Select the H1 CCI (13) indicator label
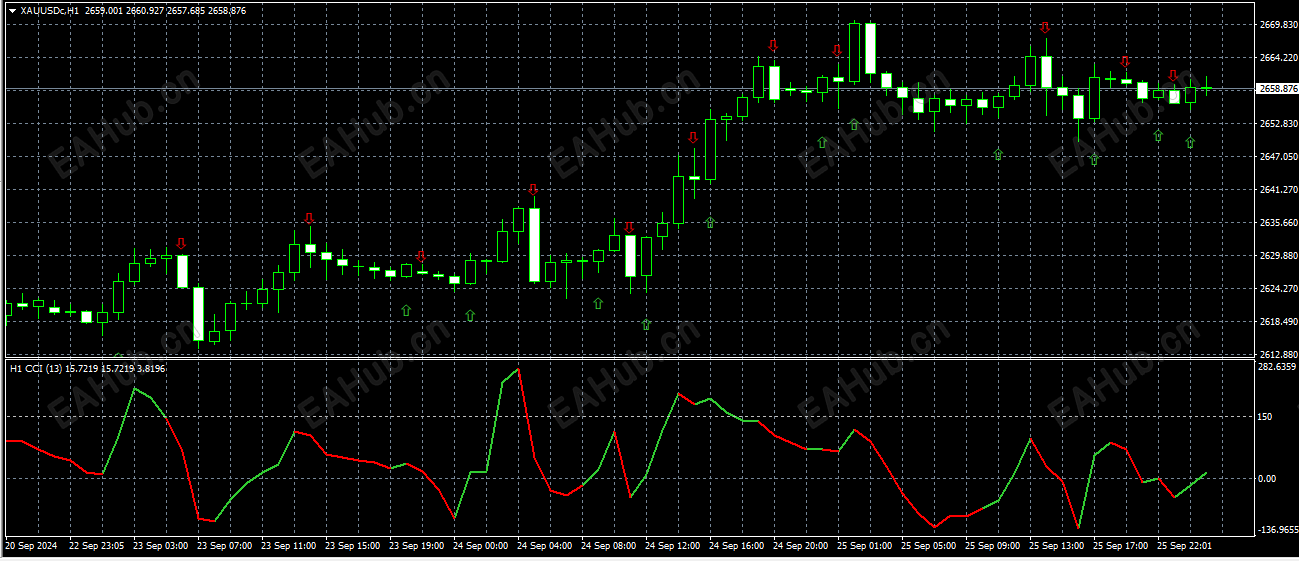Image resolution: width=1299 pixels, height=561 pixels. coord(36,369)
